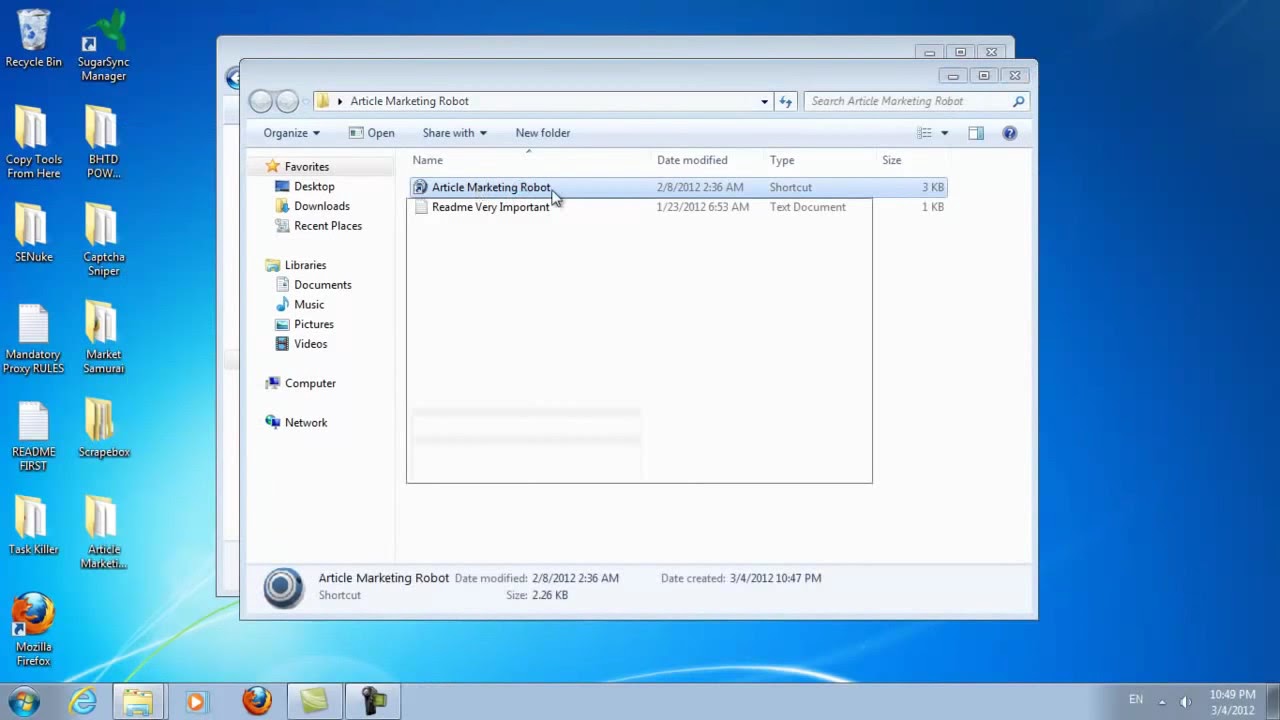
Task: Open Windows Media Player from taskbar
Action: (x=195, y=701)
